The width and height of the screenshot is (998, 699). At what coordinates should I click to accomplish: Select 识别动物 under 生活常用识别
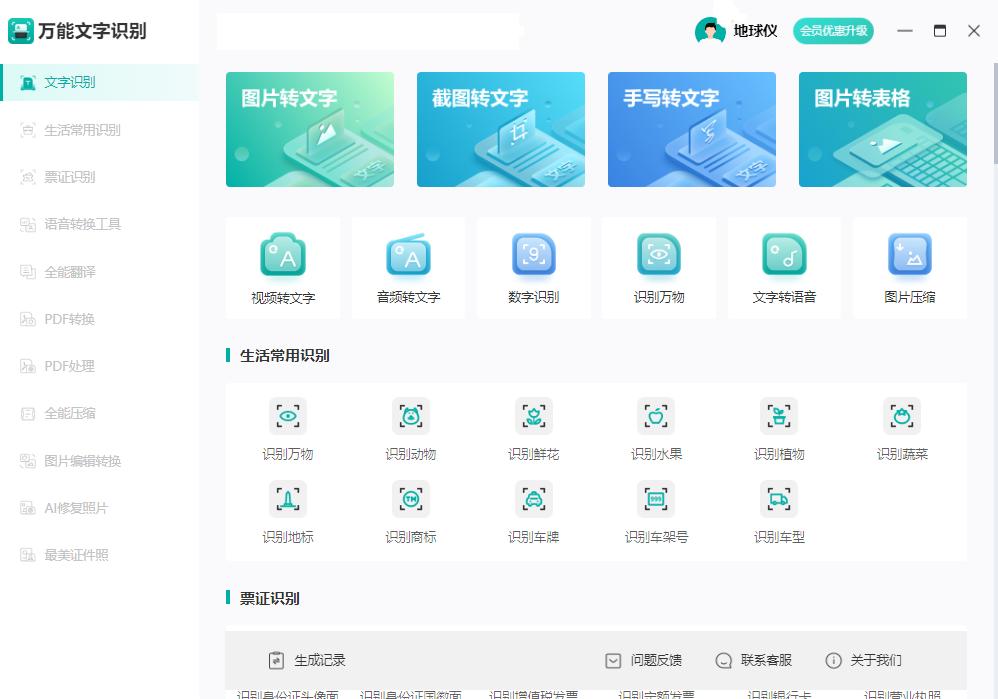pyautogui.click(x=411, y=416)
